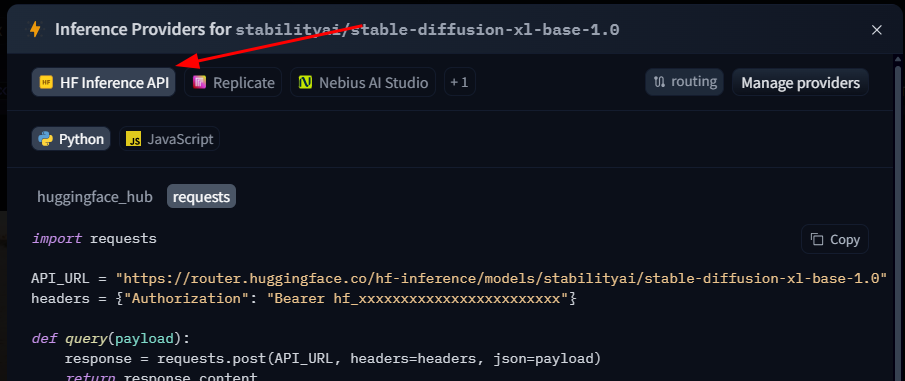Click the API_URL string in the code
The height and width of the screenshot is (381, 905).
[x=501, y=278]
